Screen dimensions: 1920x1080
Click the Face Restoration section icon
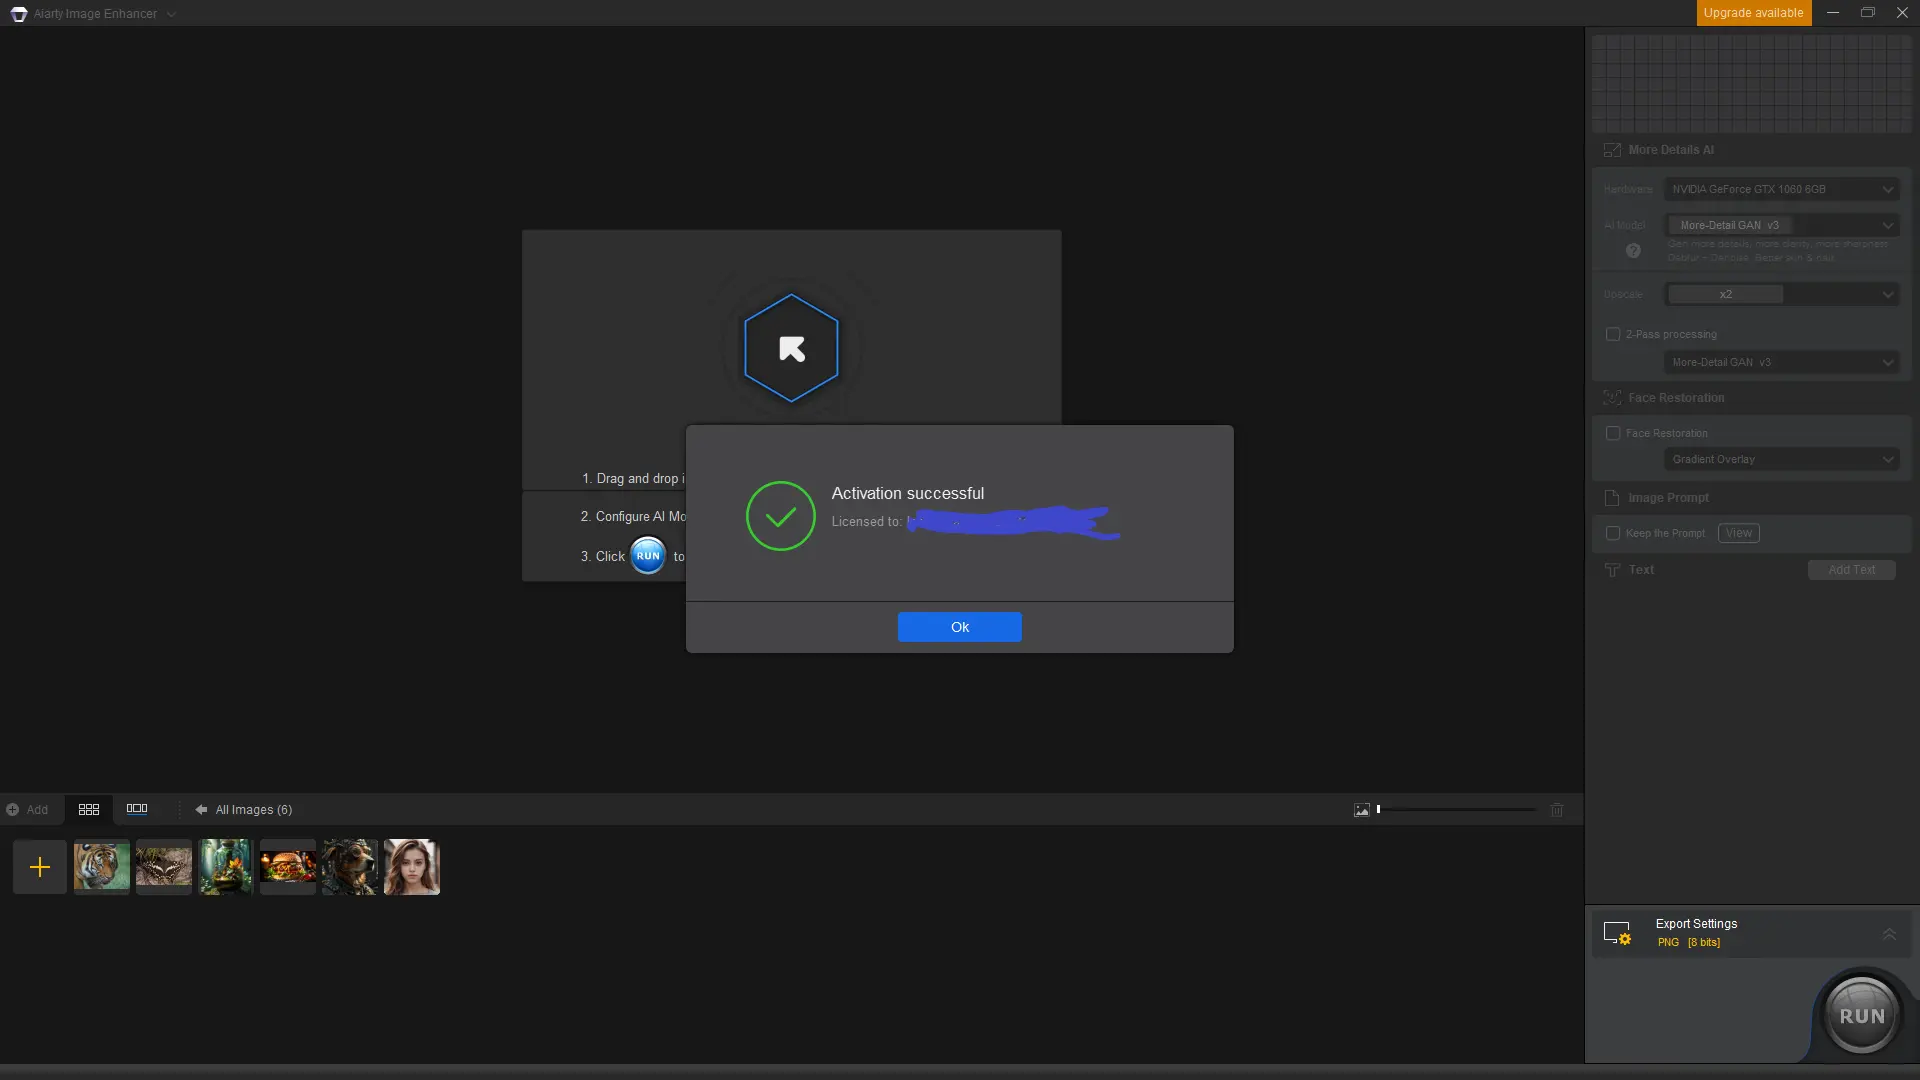coord(1612,398)
